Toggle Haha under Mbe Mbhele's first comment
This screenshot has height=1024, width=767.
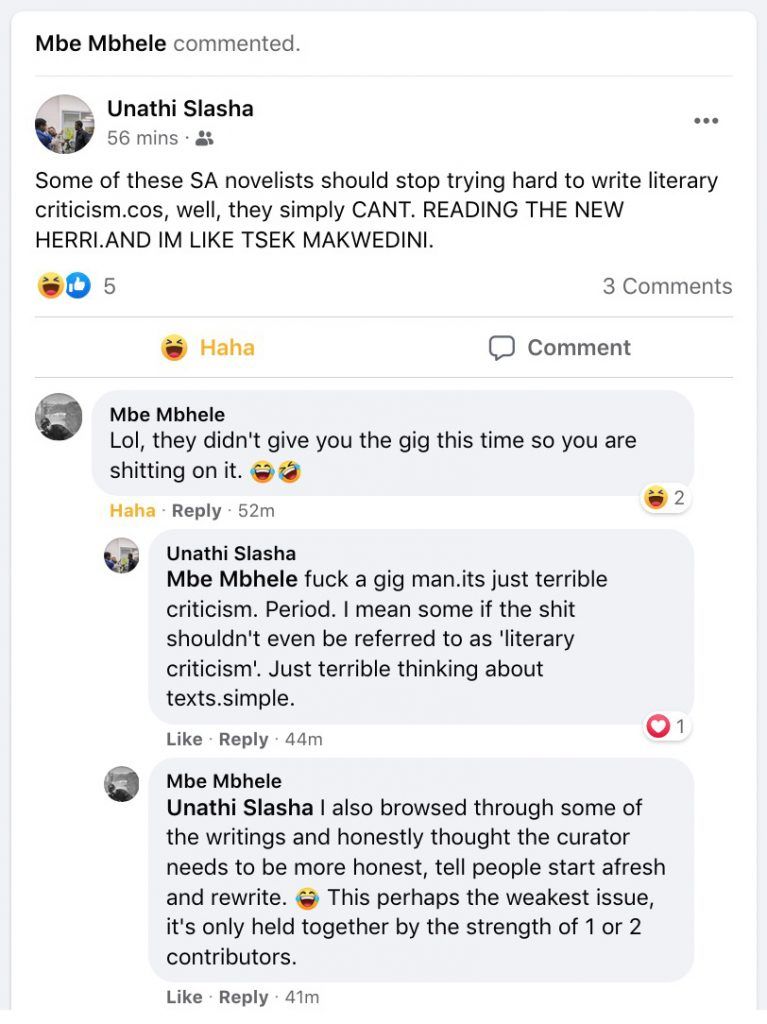132,510
